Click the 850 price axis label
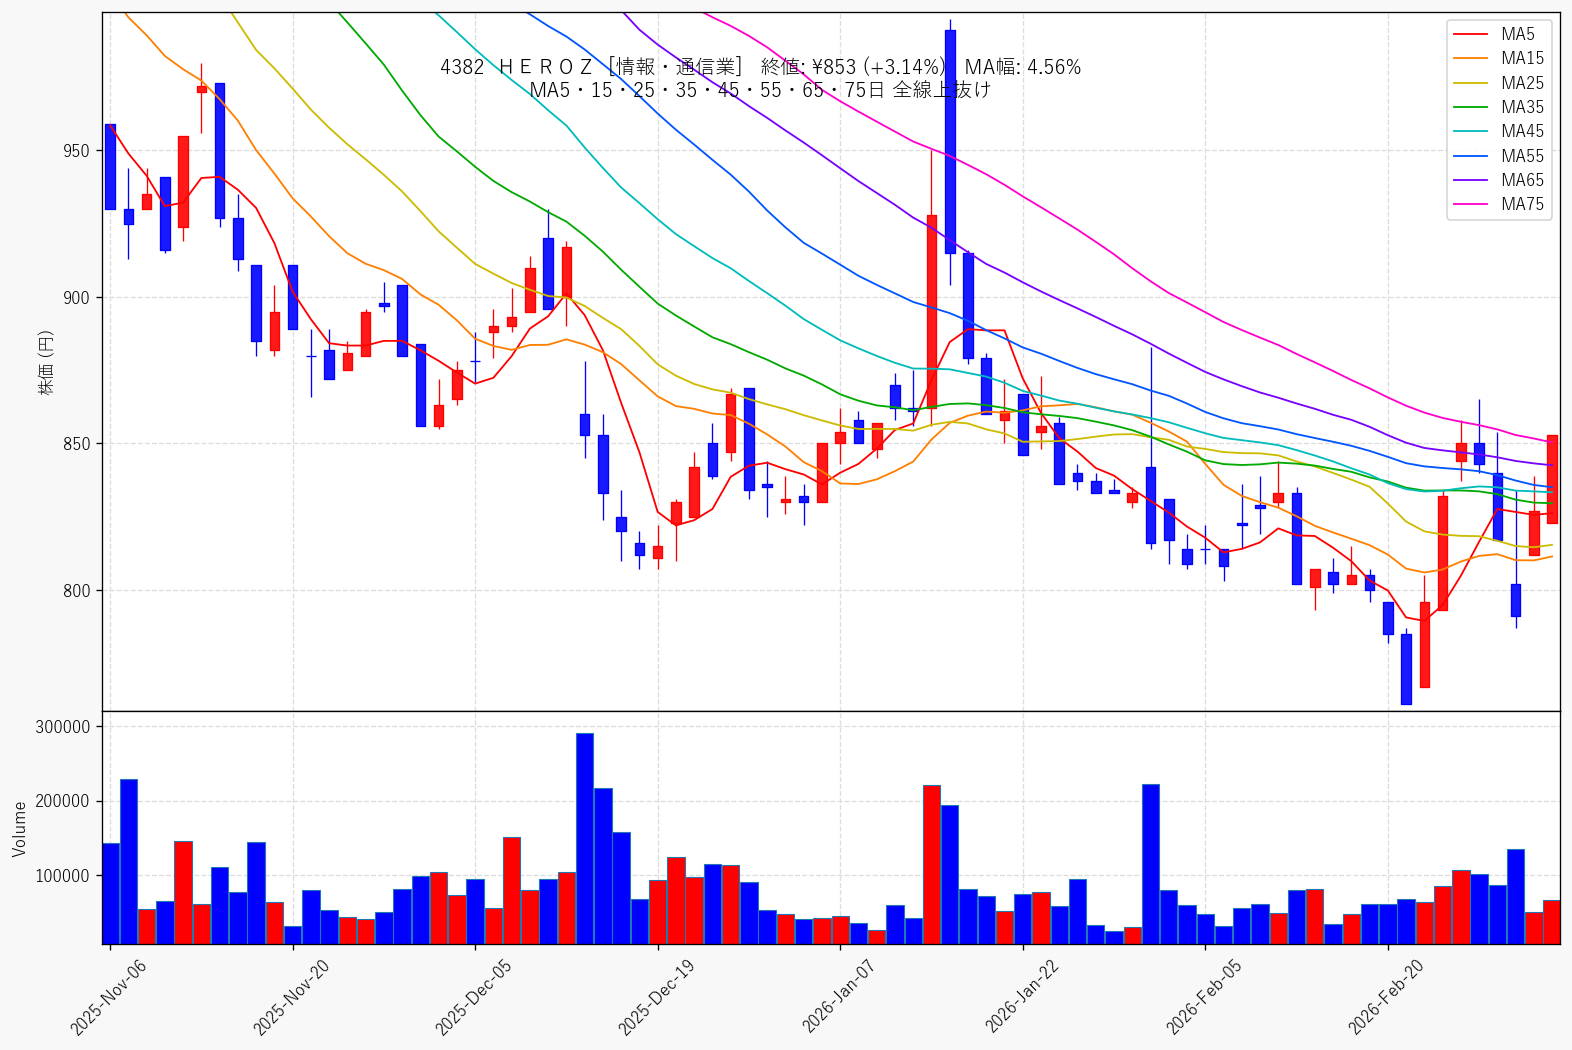The image size is (1572, 1050). (x=76, y=444)
